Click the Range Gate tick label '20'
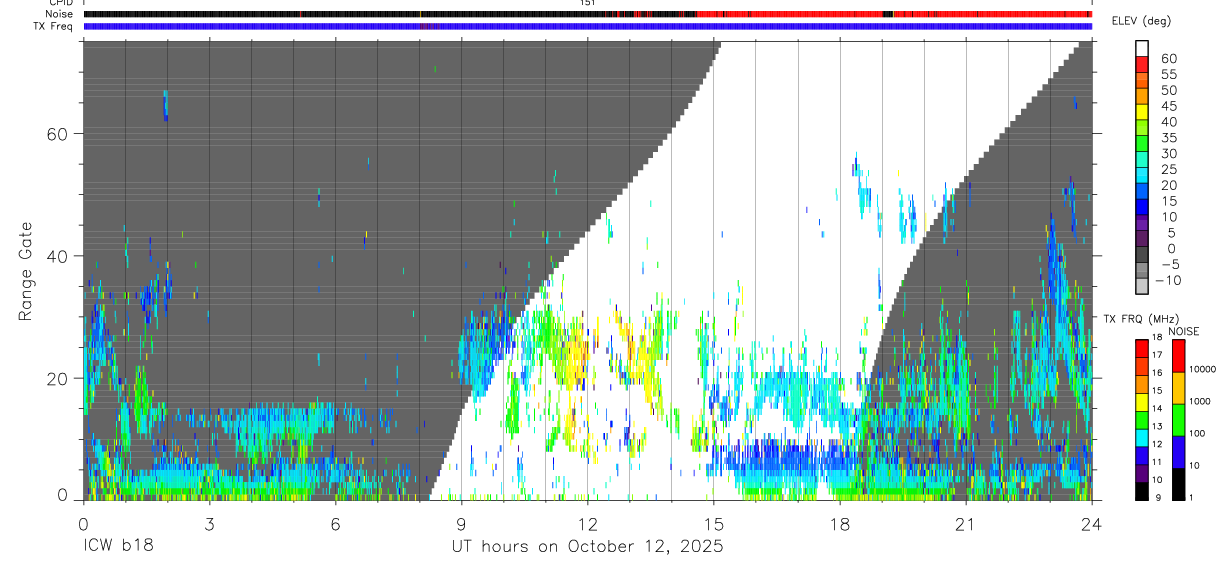The width and height of the screenshot is (1228, 567). (x=57, y=378)
